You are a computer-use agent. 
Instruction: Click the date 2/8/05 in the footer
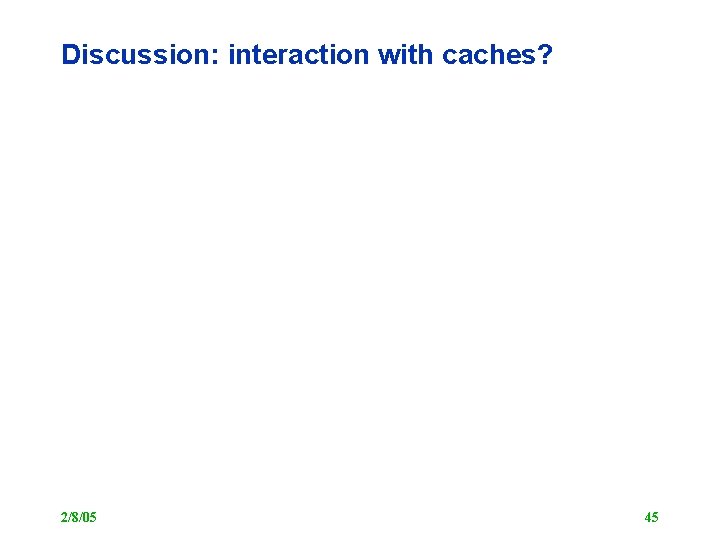point(78,517)
